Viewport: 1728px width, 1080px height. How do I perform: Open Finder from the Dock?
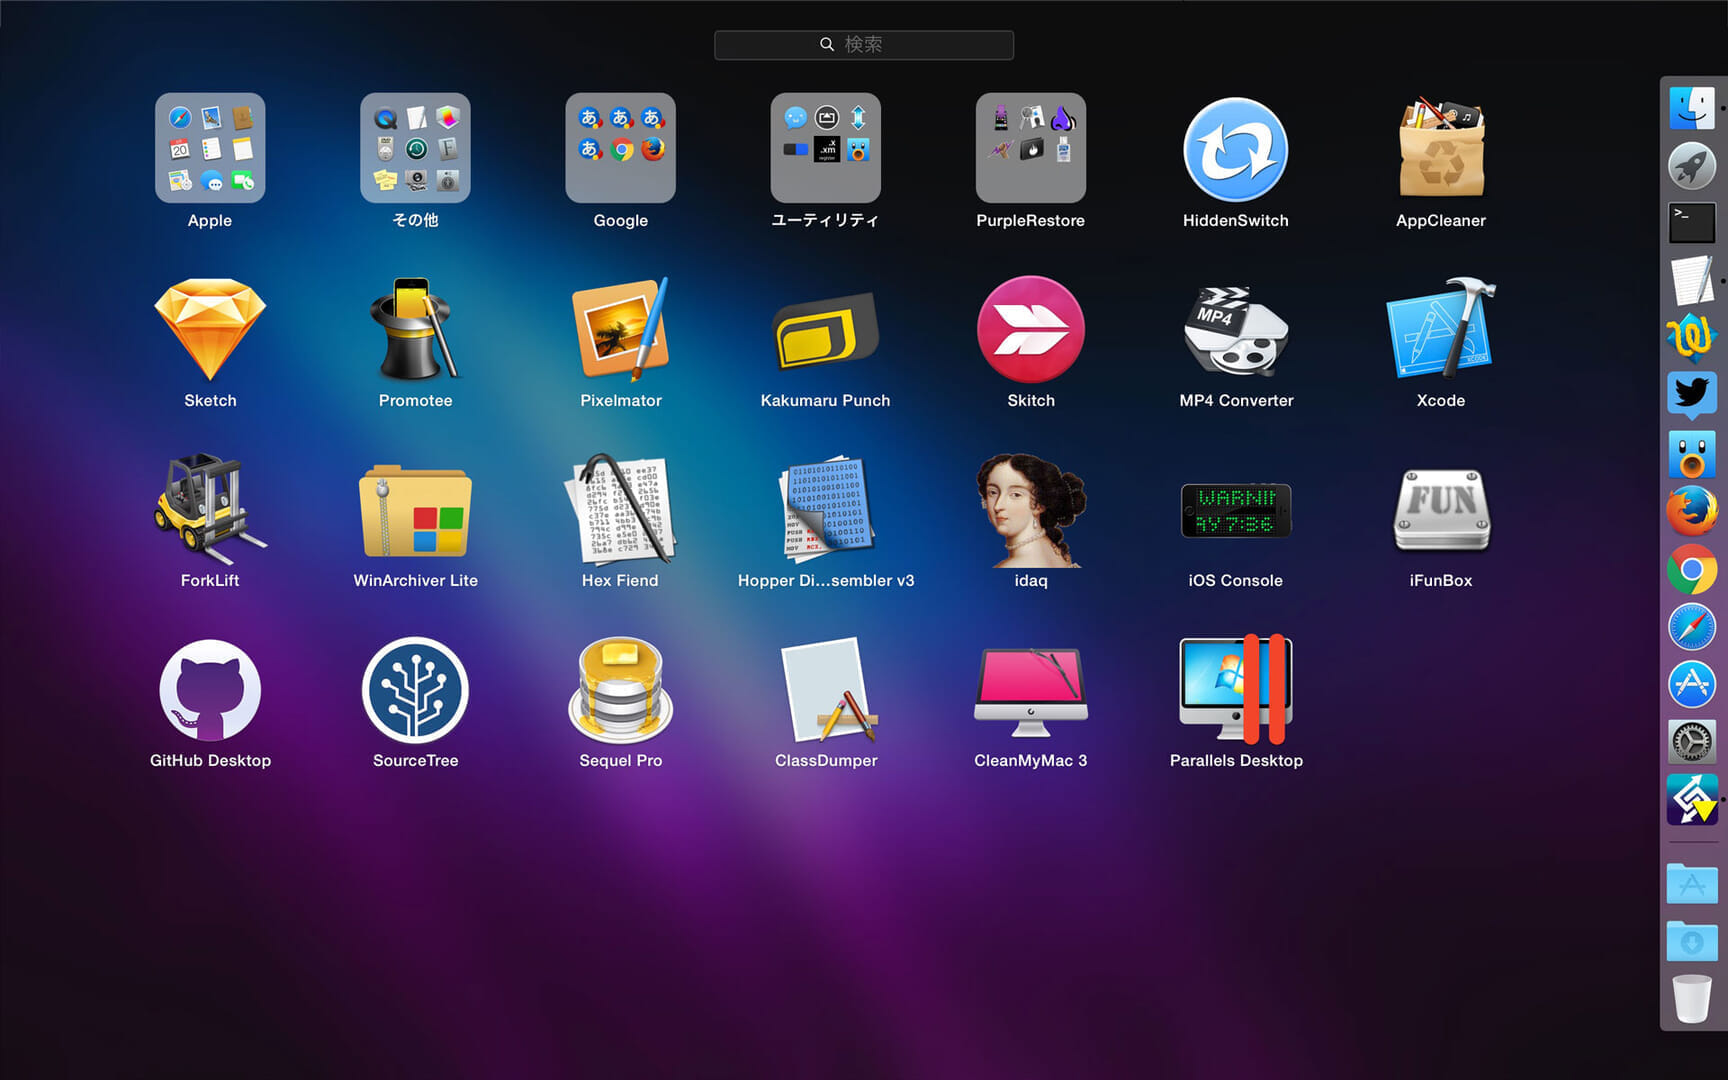[x=1692, y=107]
